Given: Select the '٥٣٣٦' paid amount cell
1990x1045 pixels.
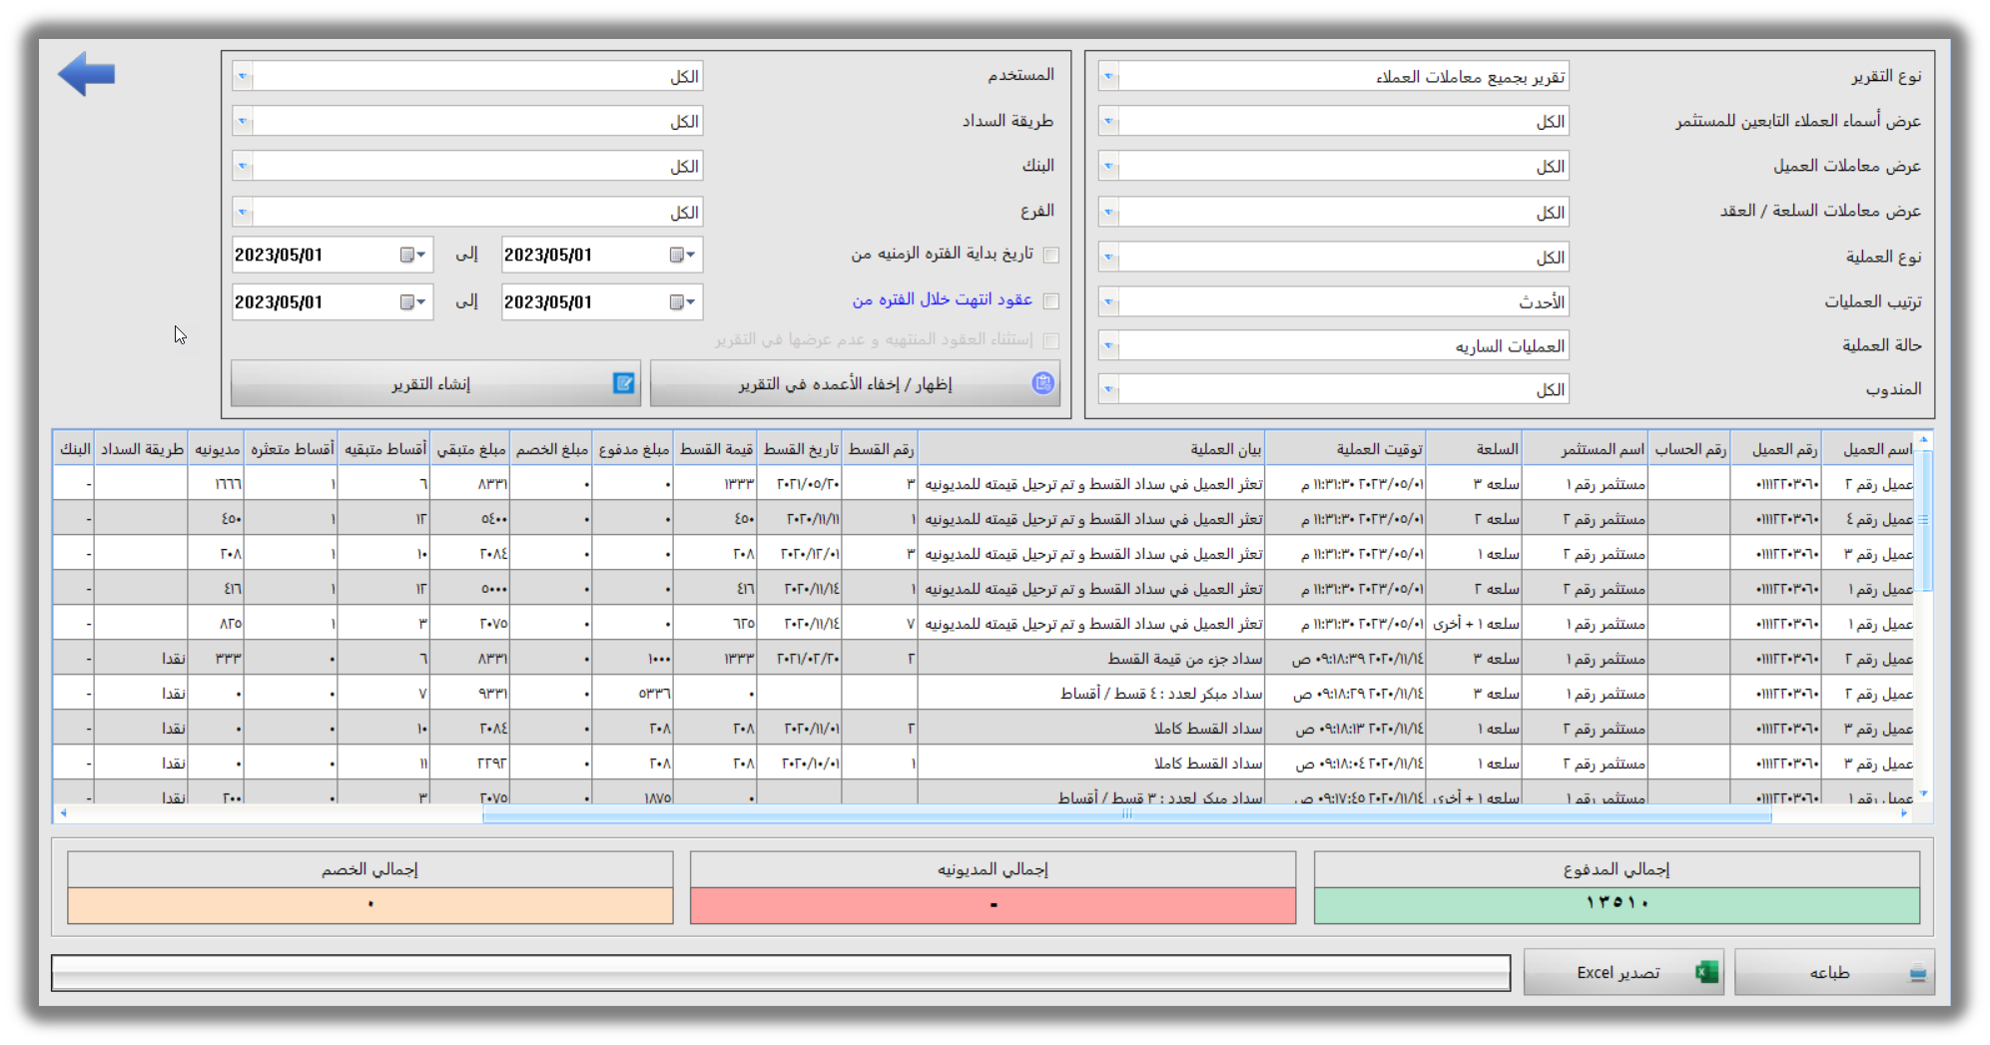Looking at the screenshot, I should tap(633, 694).
